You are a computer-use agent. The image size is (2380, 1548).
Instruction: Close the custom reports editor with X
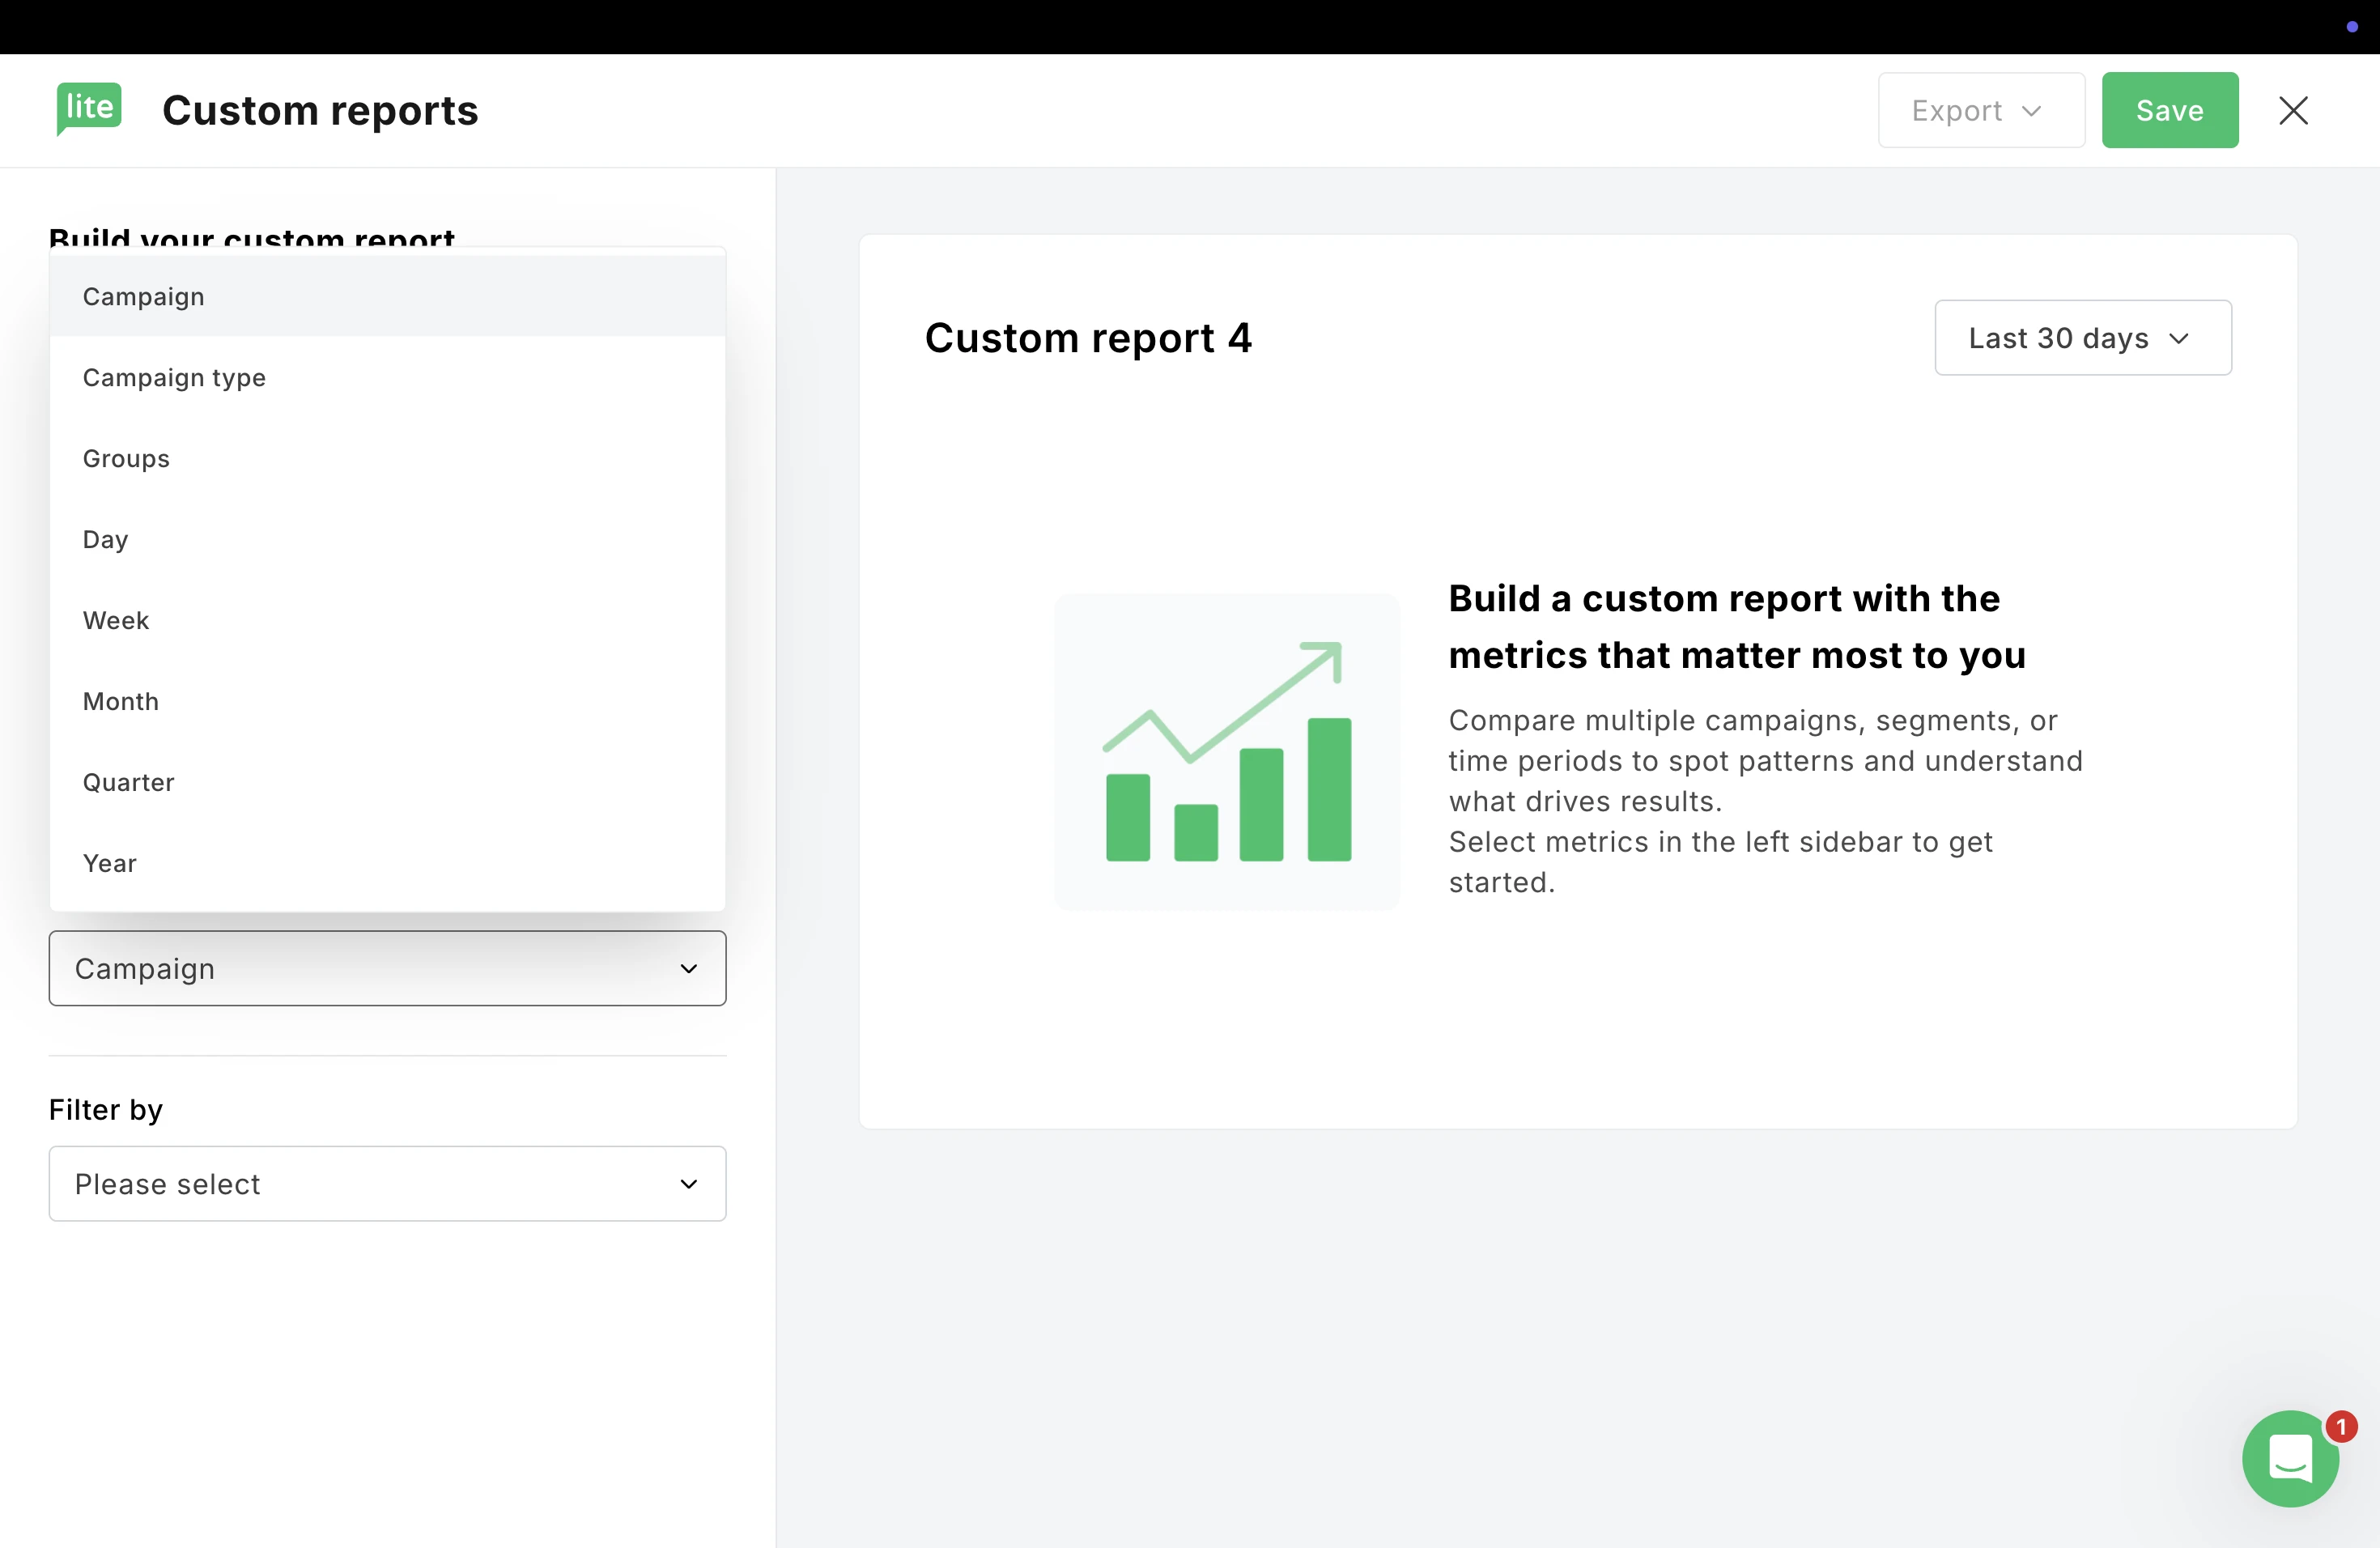point(2293,110)
